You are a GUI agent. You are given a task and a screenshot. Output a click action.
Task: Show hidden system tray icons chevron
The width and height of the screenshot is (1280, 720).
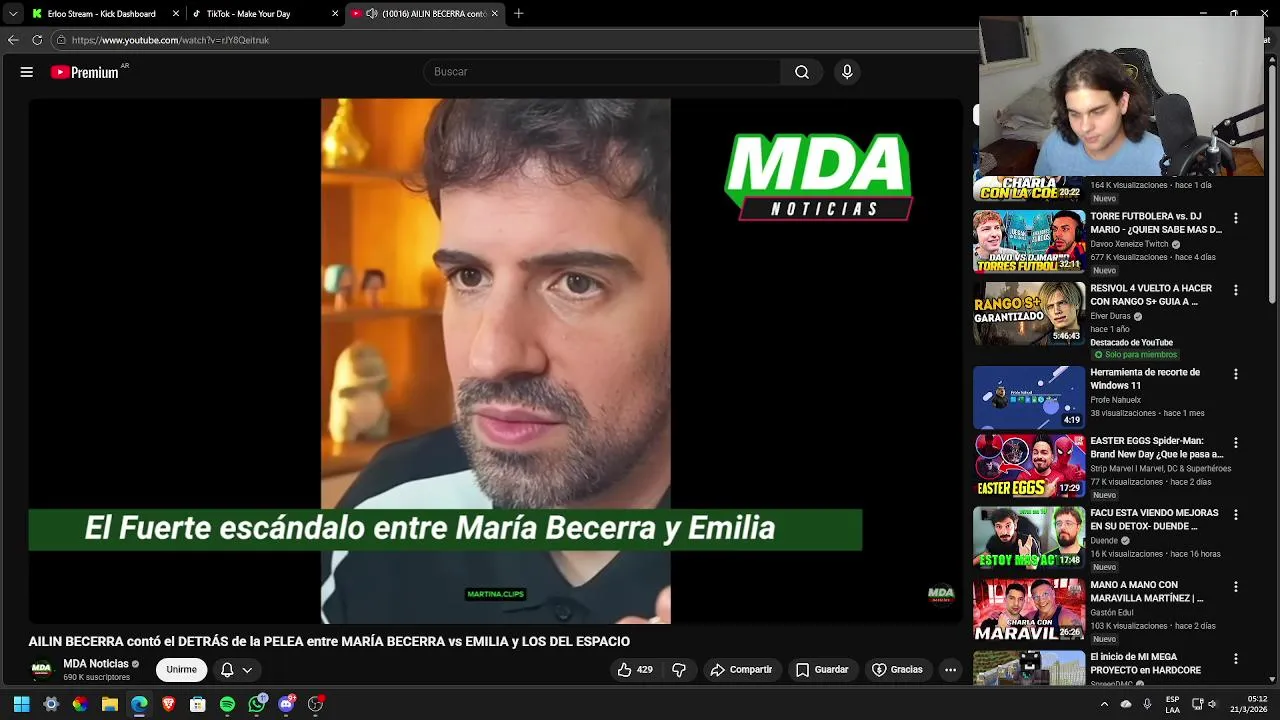pos(1104,704)
